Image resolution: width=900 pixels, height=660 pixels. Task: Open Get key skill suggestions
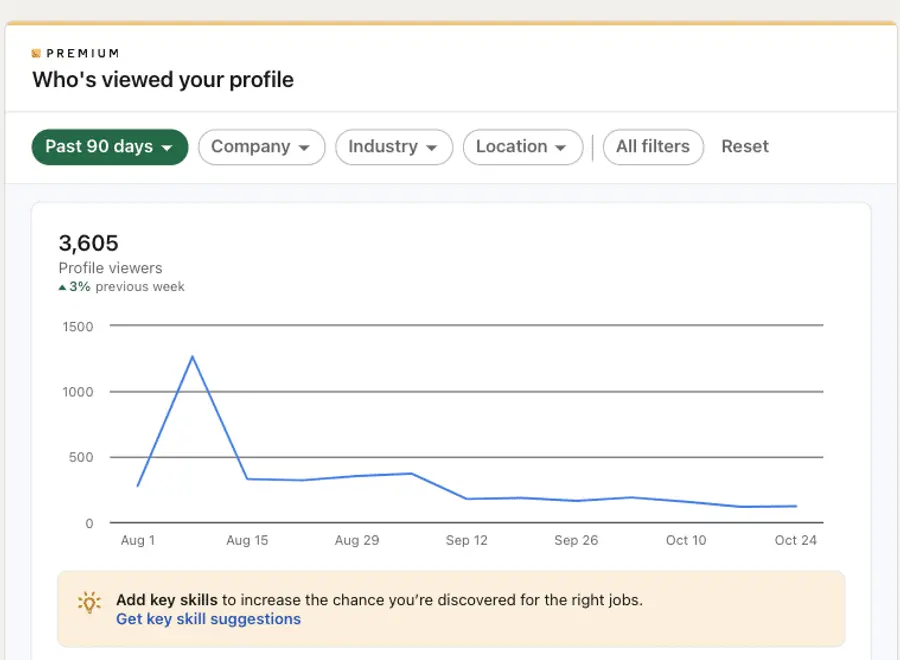click(x=208, y=619)
